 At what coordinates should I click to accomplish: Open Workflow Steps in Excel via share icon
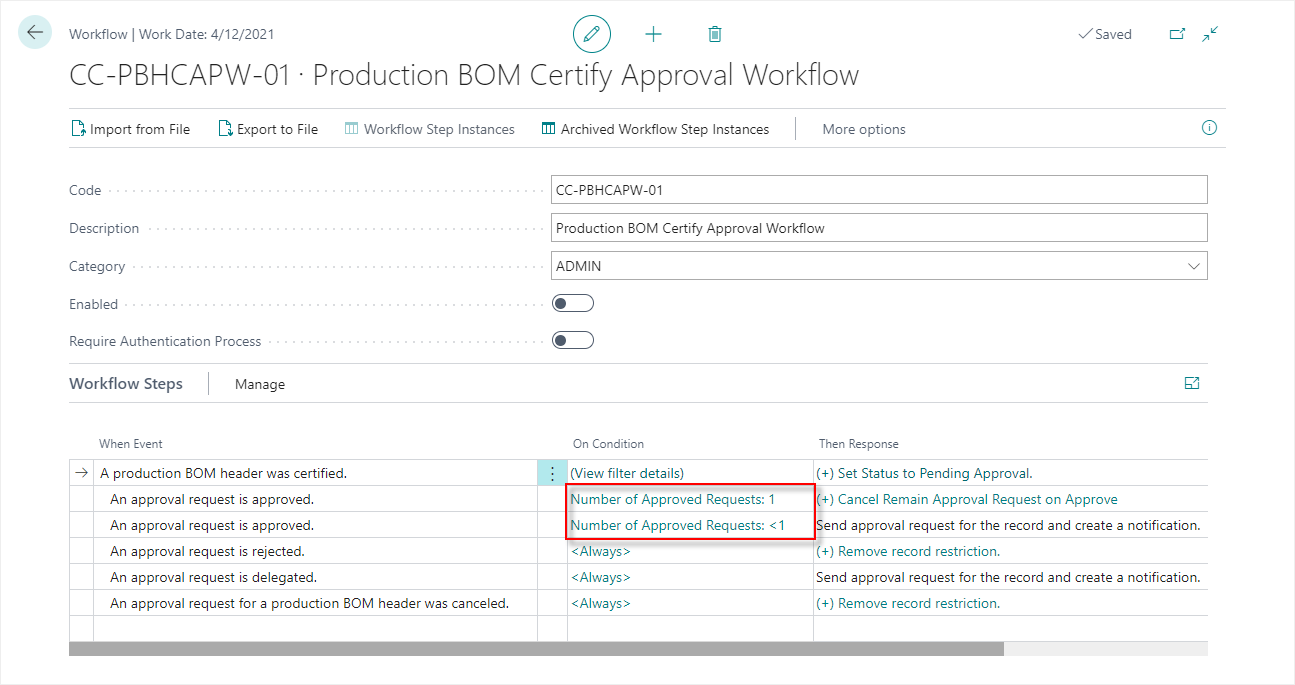click(x=1191, y=383)
